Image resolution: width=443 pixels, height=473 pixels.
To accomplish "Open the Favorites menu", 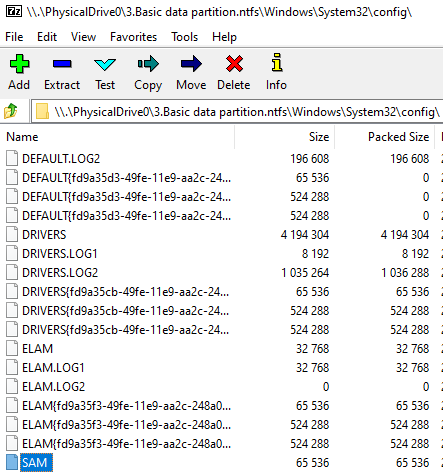I will [133, 37].
